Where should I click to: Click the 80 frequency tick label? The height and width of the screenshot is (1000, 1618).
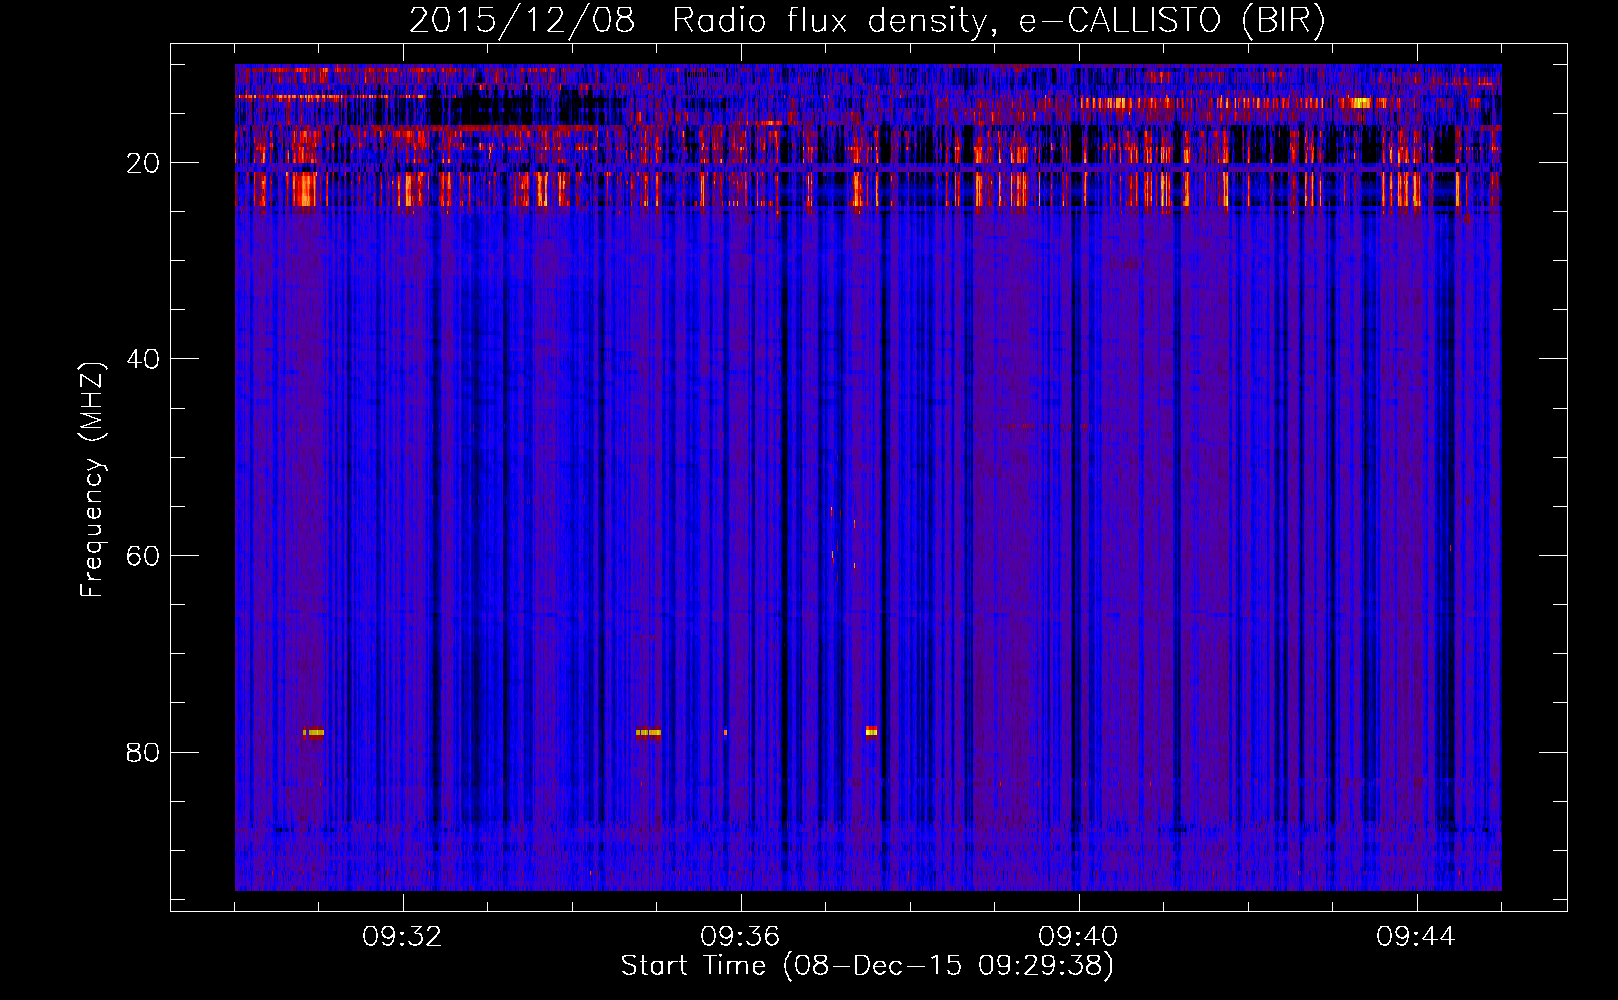pos(143,752)
